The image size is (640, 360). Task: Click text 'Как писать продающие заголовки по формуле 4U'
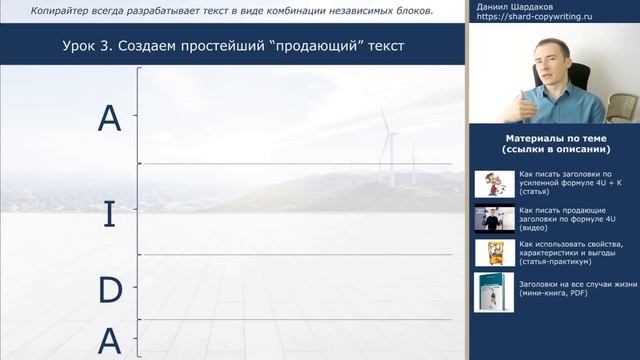pos(567,215)
